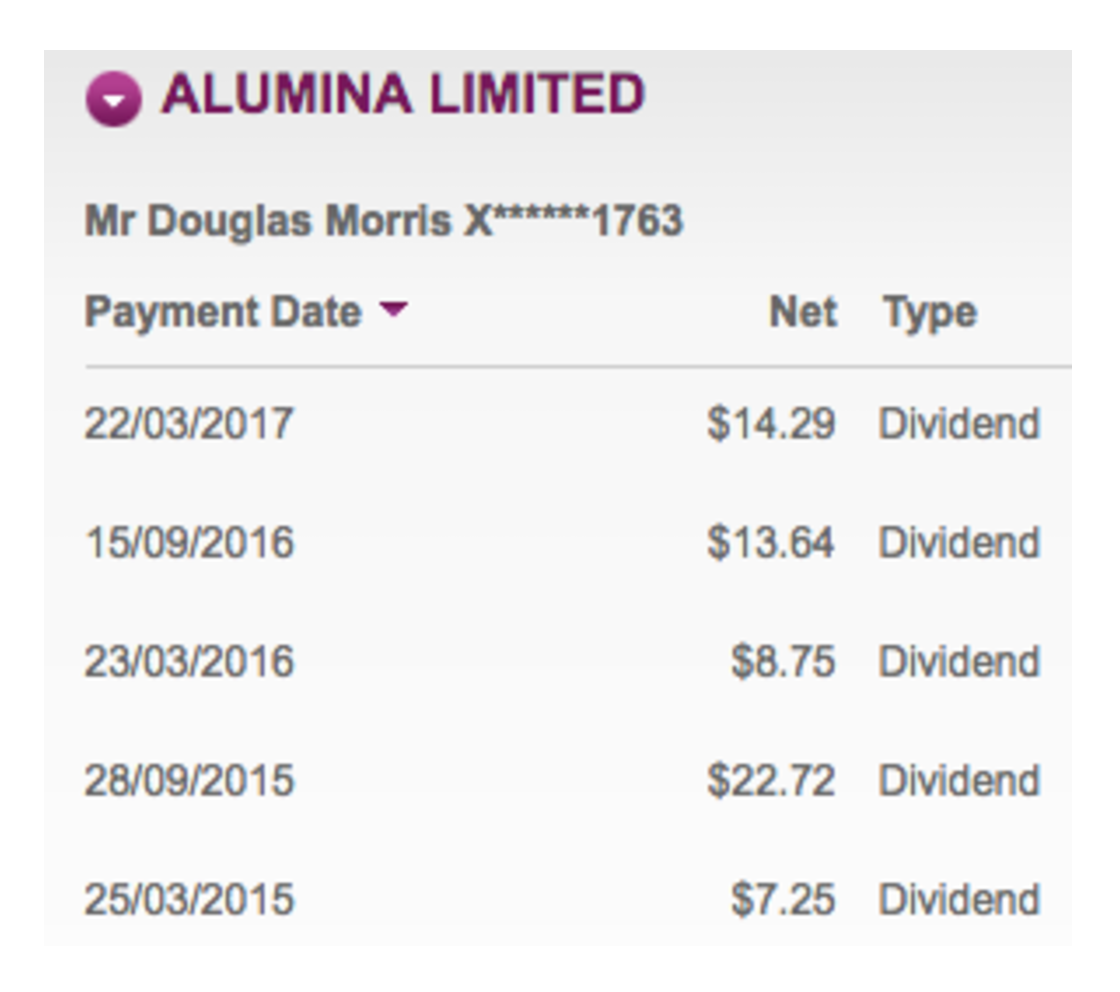Viewport: 1120px width, 992px height.
Task: Click the Net column header
Action: pos(805,311)
